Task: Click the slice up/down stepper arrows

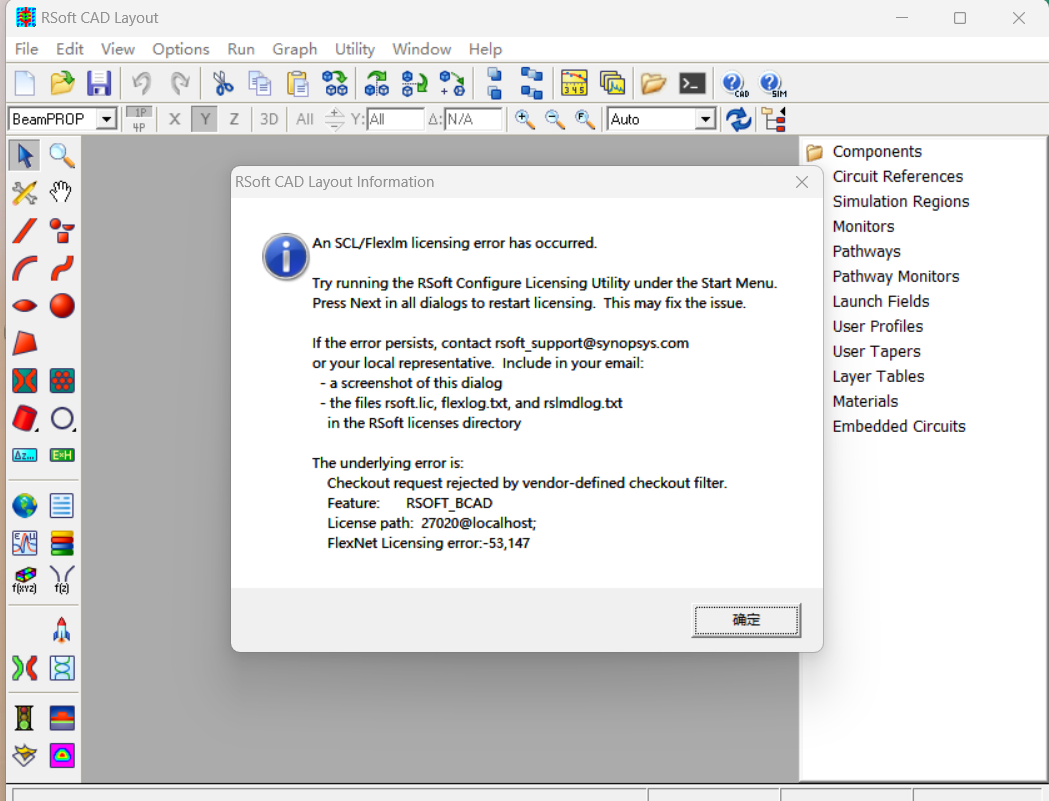Action: [x=335, y=119]
